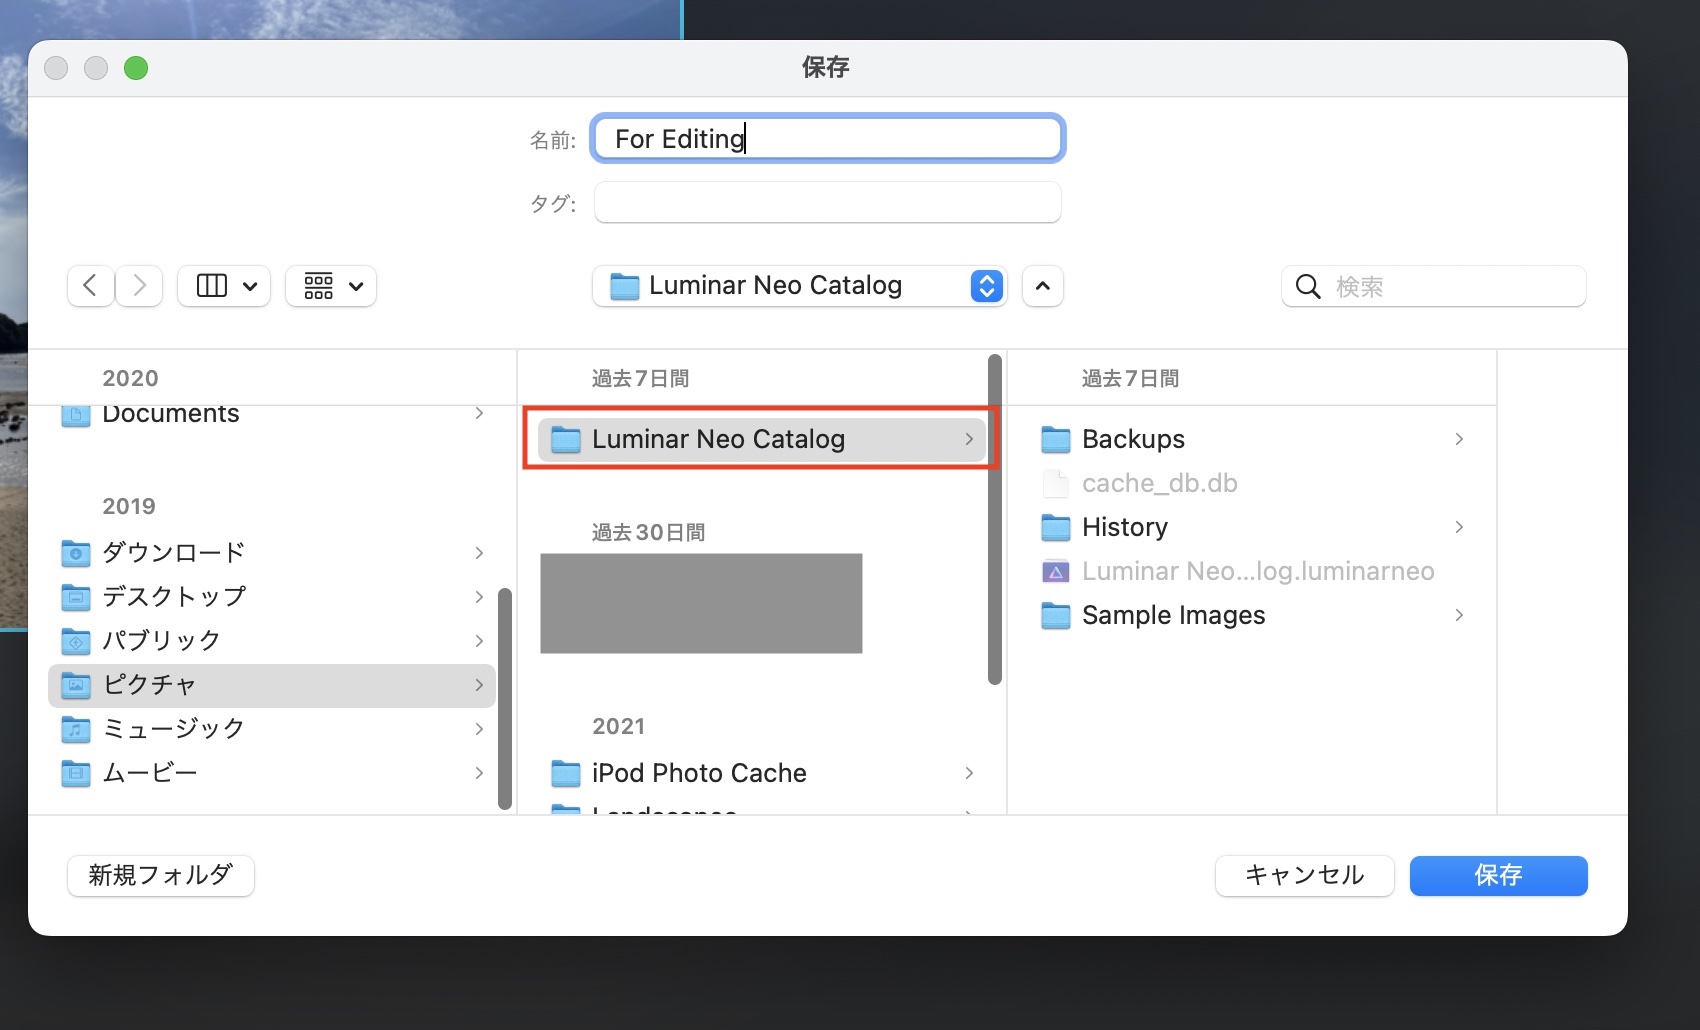Open the column view mode dropdown

[224, 286]
